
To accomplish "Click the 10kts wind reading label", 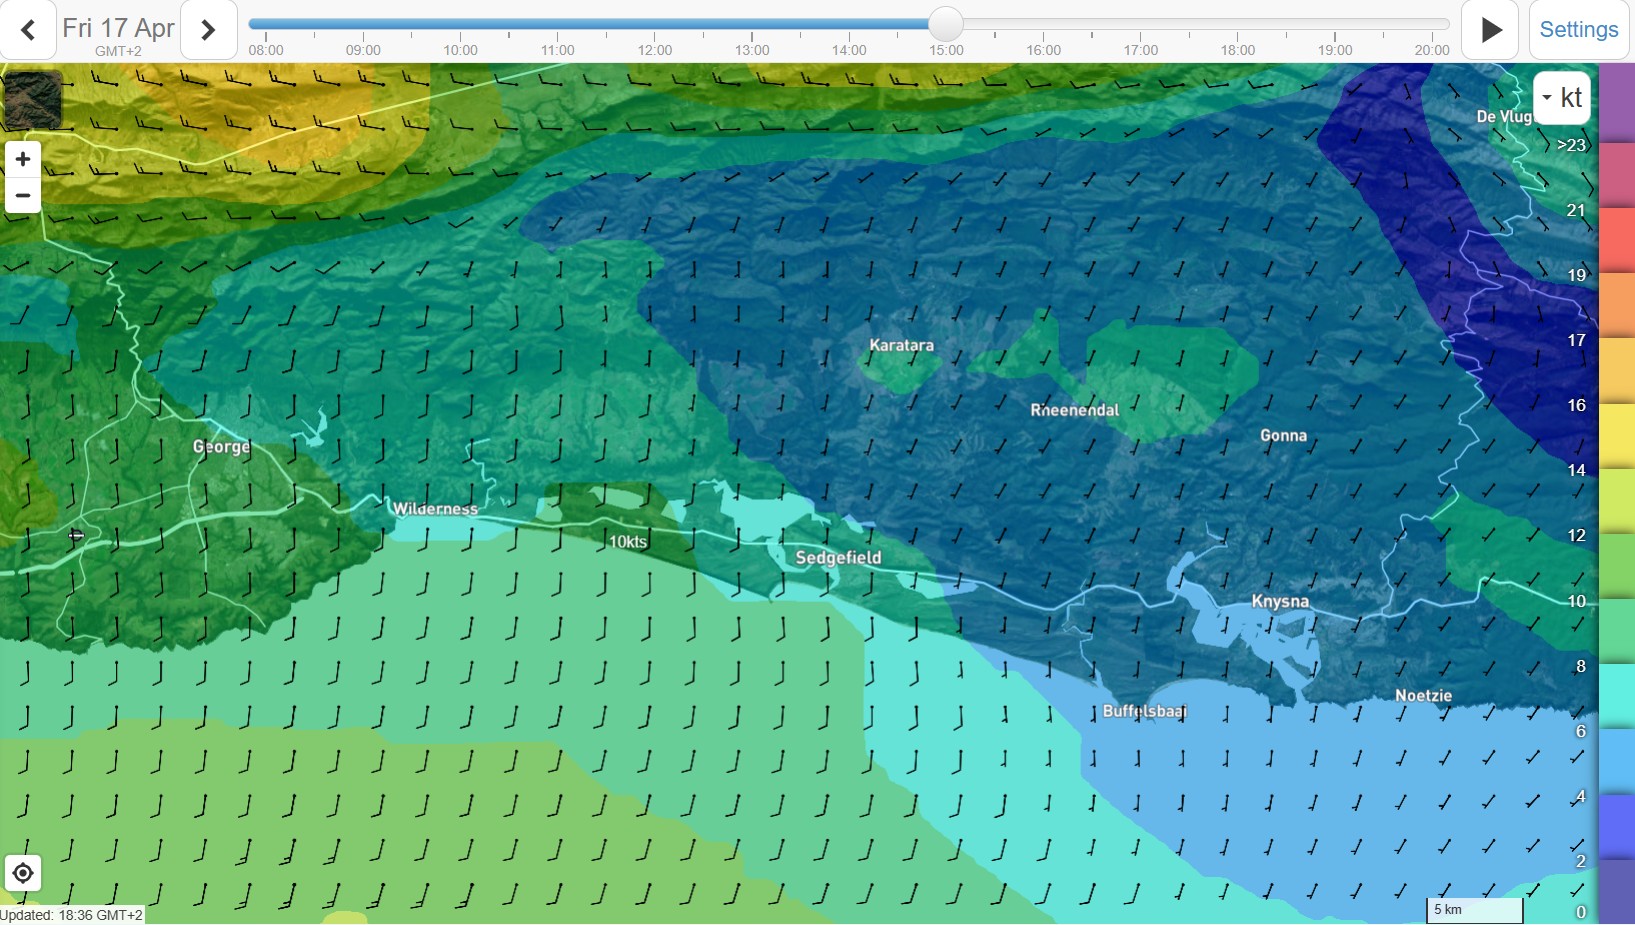I will [x=628, y=542].
